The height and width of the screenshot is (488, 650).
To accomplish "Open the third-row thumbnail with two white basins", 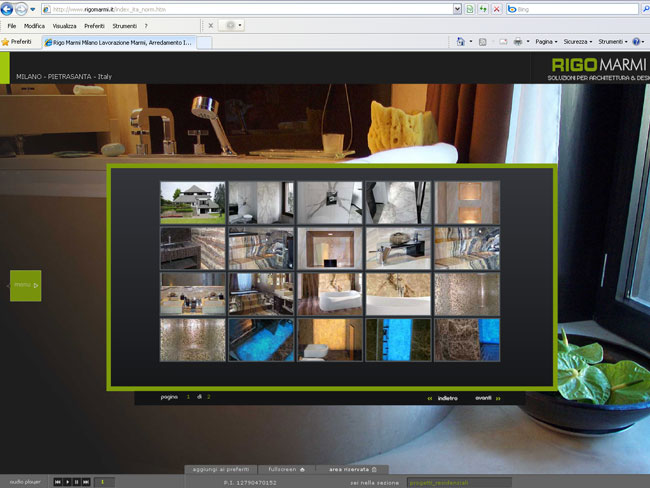I will tap(193, 294).
